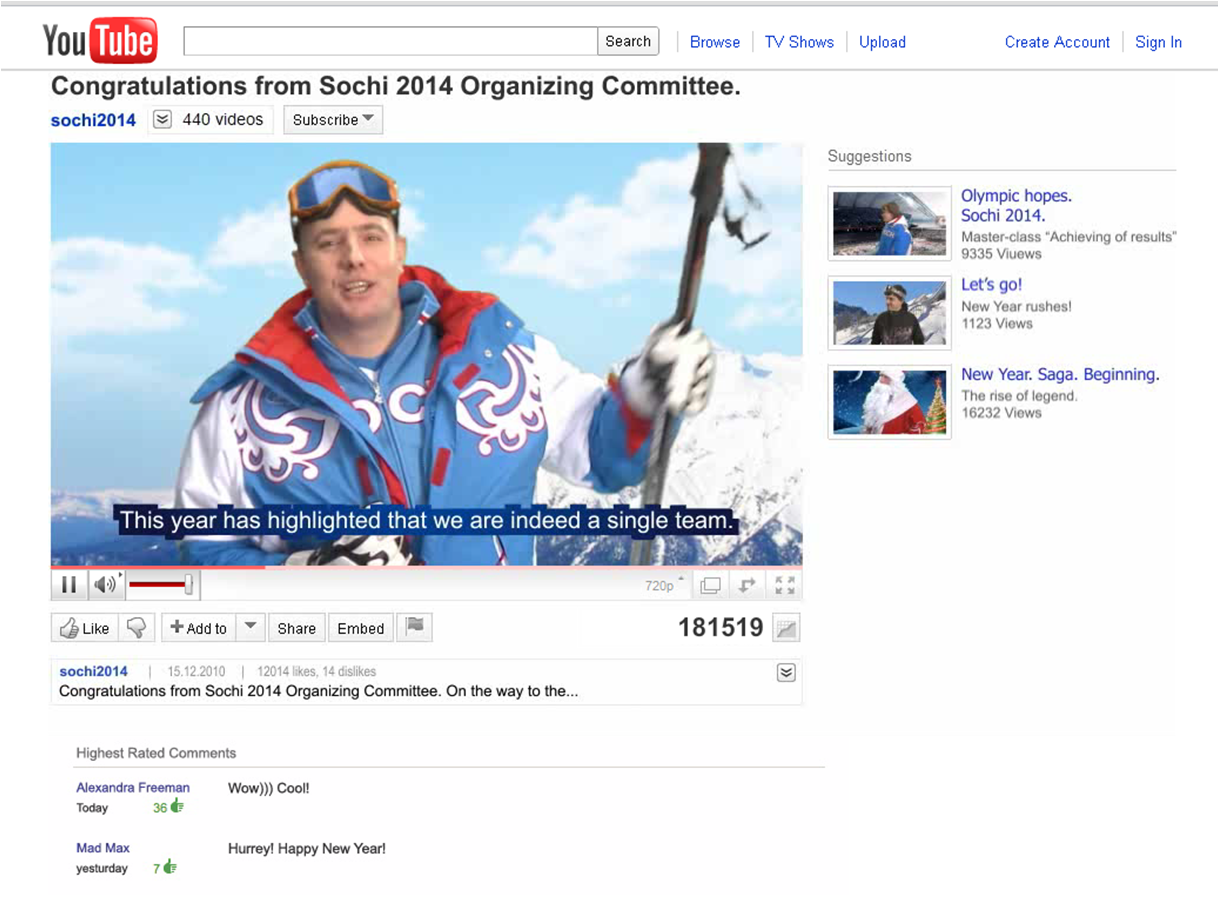Click the 'Hurrey! Happy New Year!' comment
This screenshot has height=900, width=1219.
coord(307,848)
